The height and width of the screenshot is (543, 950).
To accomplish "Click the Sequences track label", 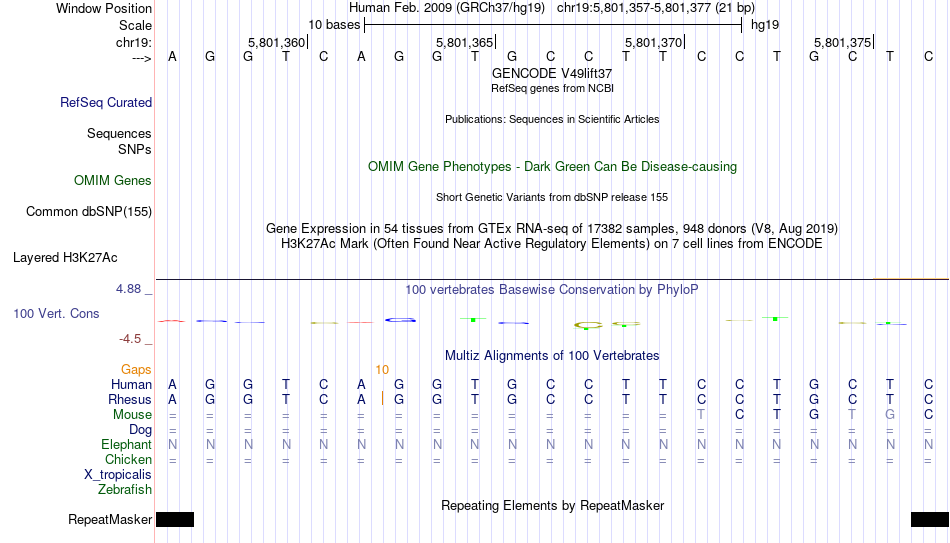I will pos(119,133).
